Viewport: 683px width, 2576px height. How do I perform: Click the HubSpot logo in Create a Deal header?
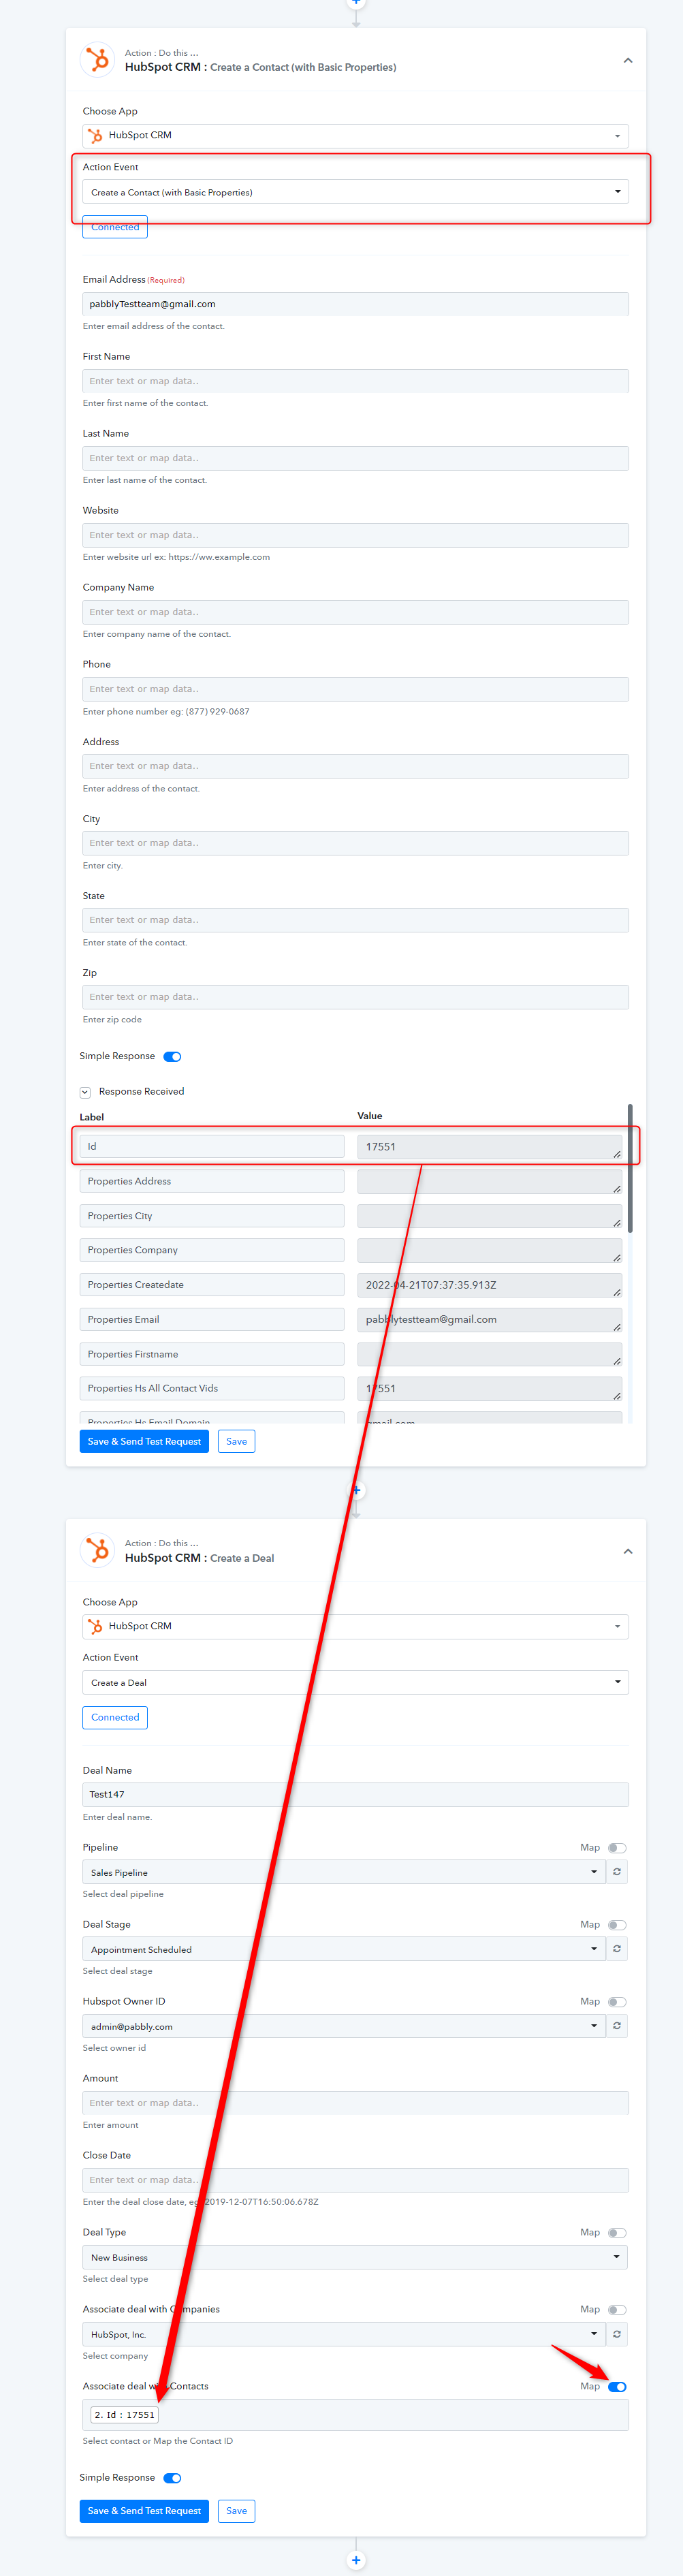tap(97, 1550)
